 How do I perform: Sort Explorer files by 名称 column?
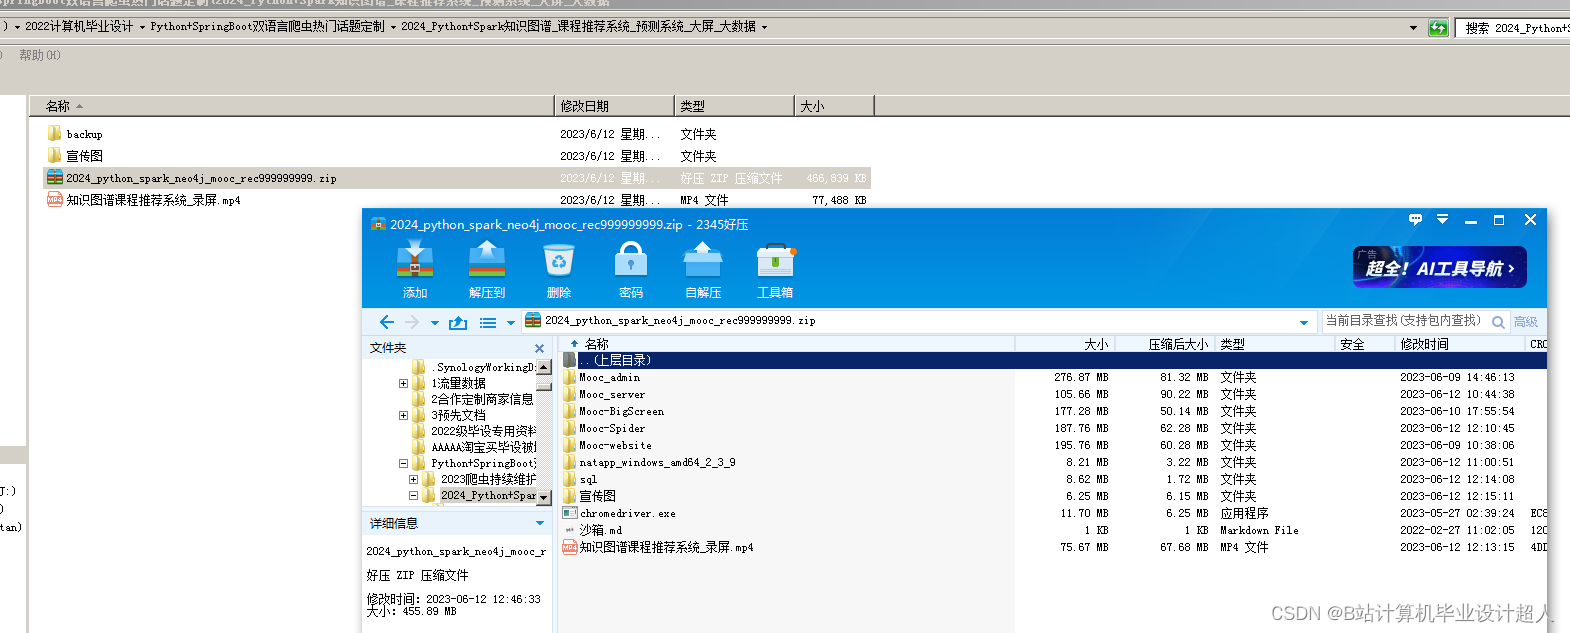click(291, 106)
